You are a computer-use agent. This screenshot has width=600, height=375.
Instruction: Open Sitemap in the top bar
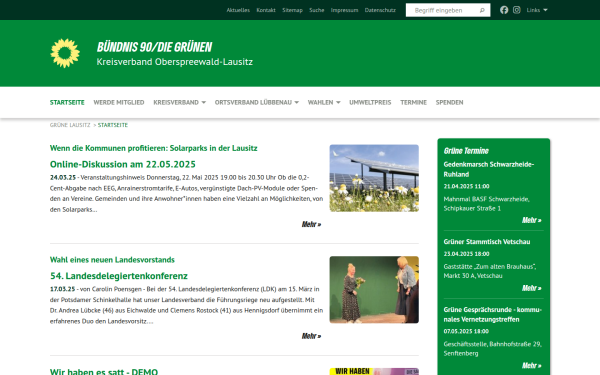(x=292, y=10)
